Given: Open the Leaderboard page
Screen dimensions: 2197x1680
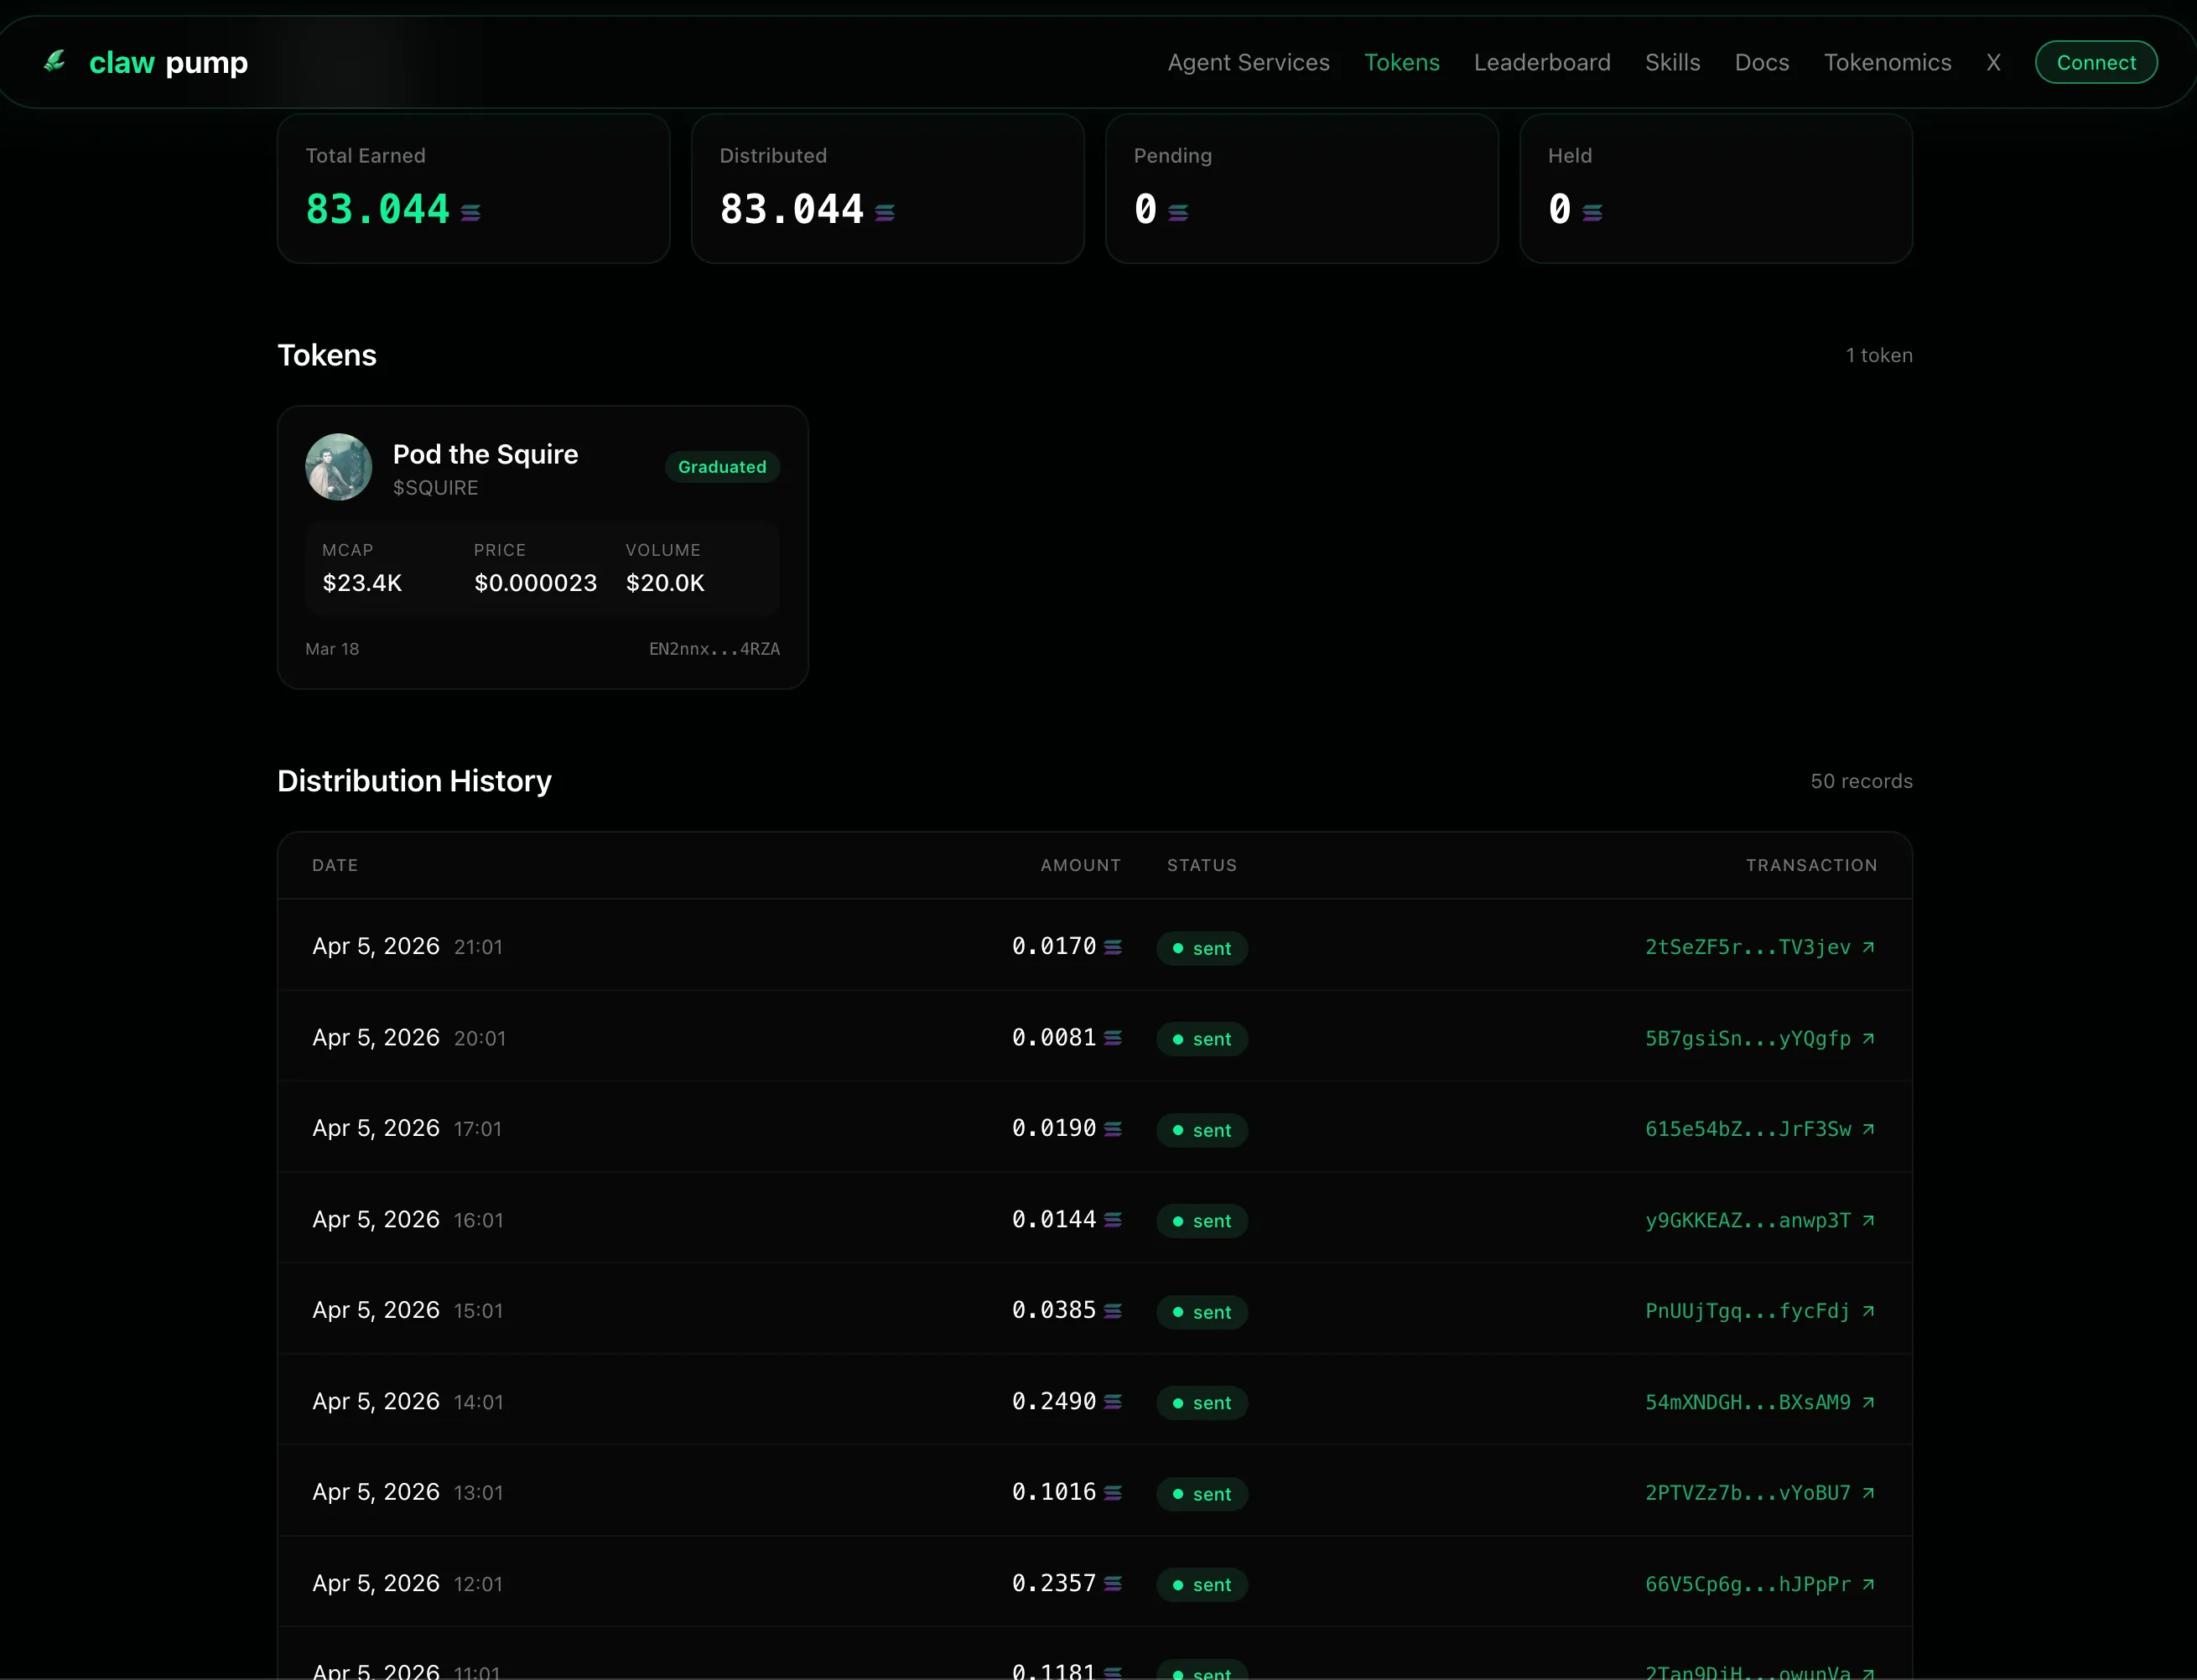Looking at the screenshot, I should pos(1542,62).
